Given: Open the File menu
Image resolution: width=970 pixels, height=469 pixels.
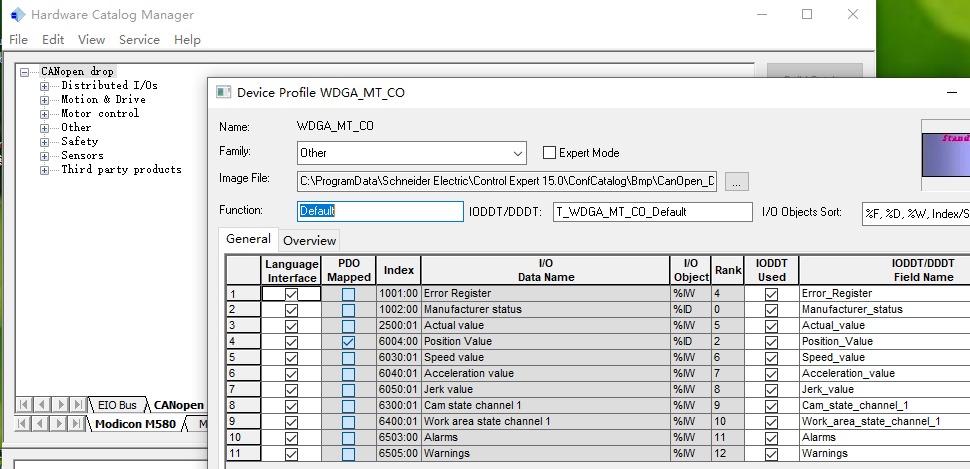Looking at the screenshot, I should (x=19, y=40).
